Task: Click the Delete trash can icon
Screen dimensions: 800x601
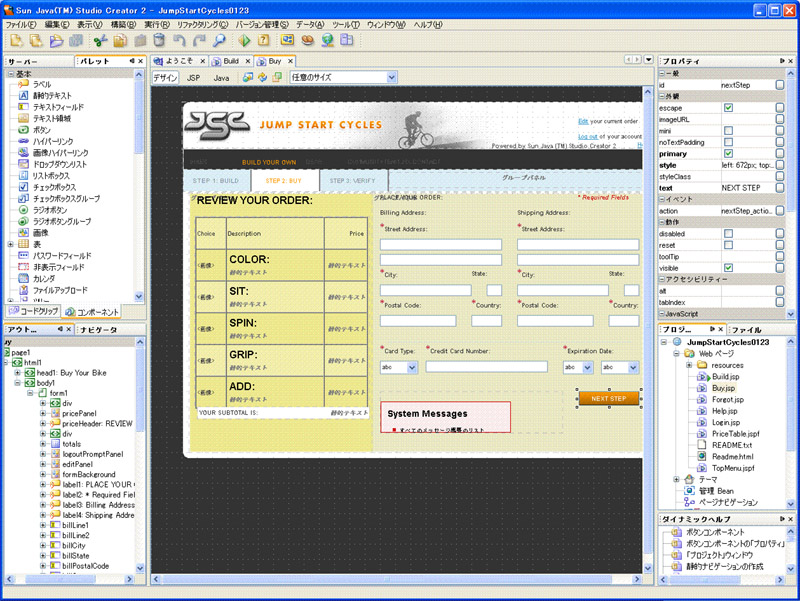Action: tap(159, 41)
